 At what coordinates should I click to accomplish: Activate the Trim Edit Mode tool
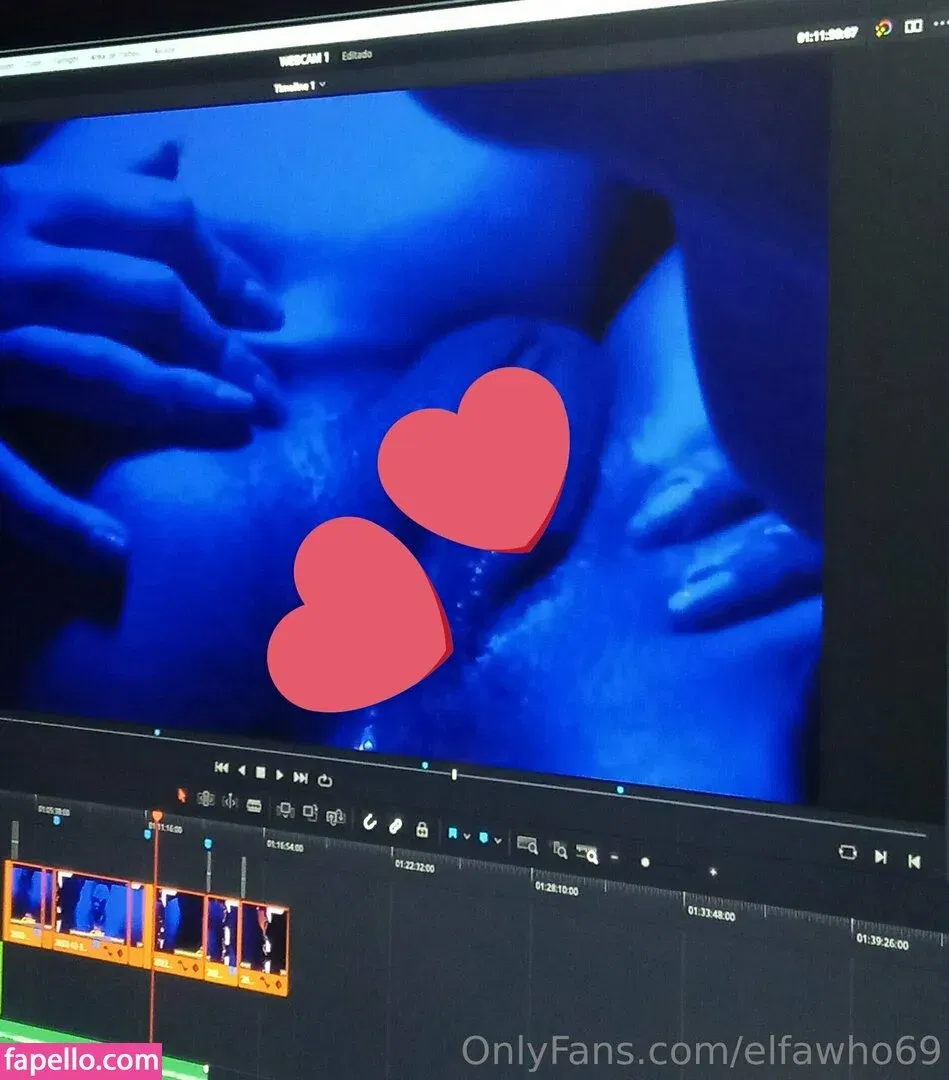point(206,799)
